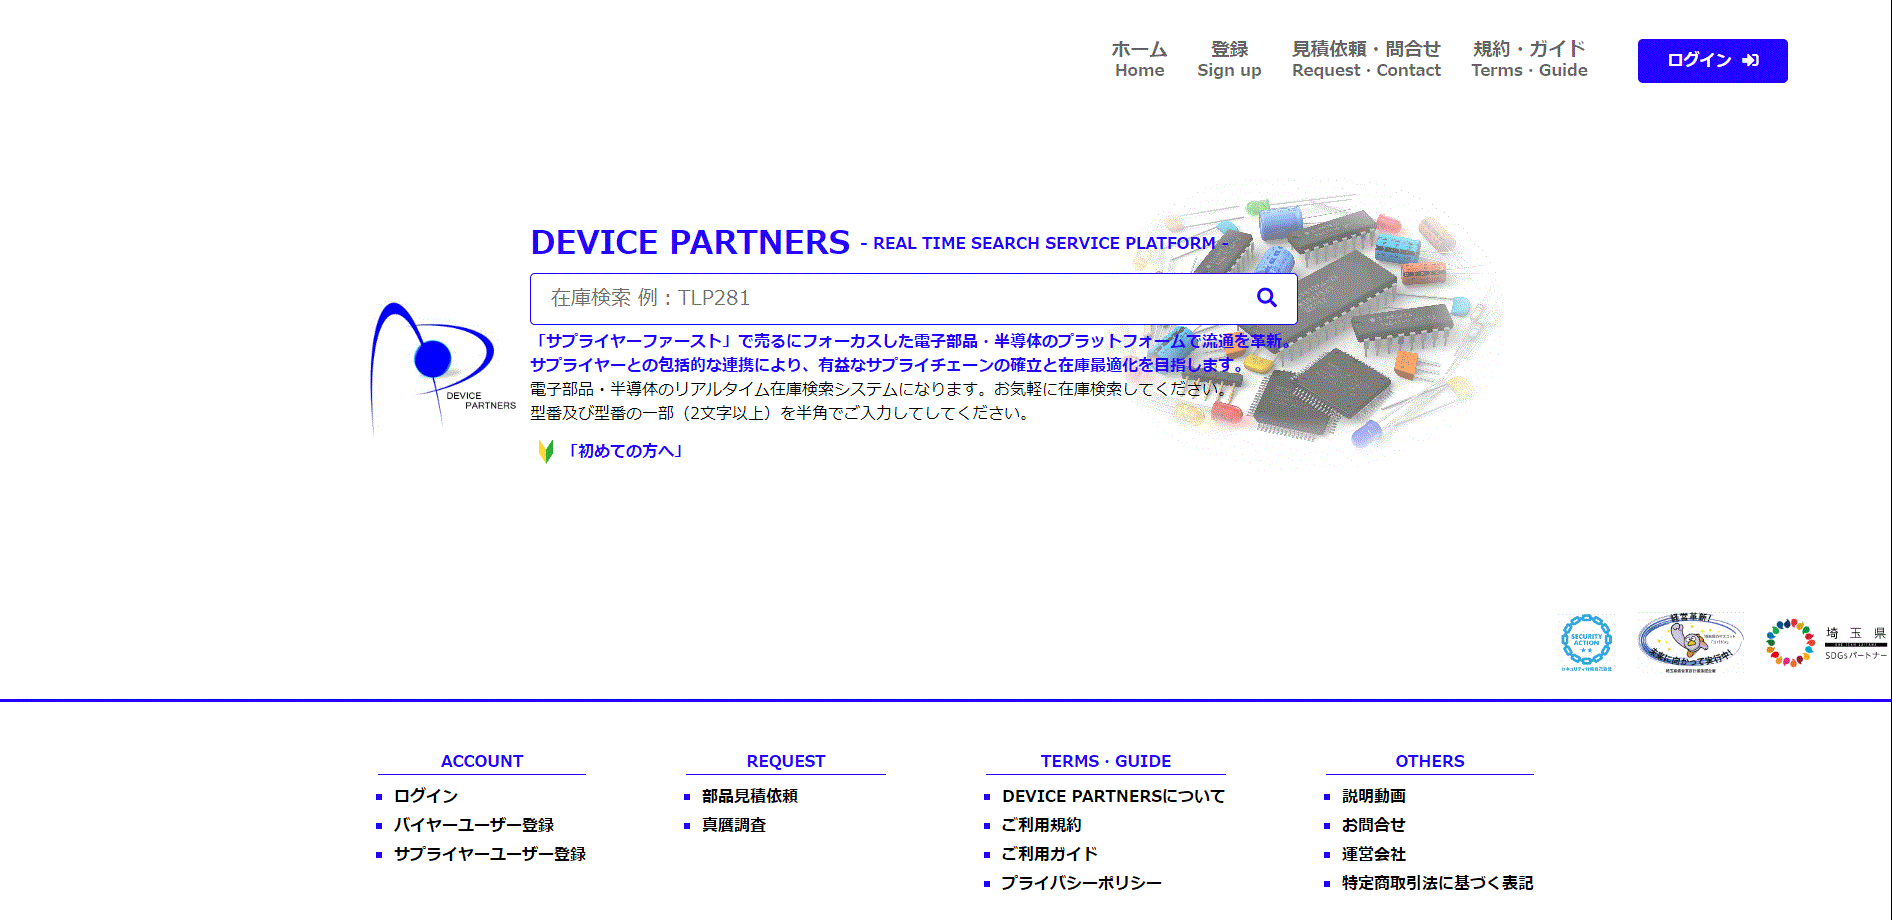Open ご利用規約 footer link
Screen dimensions: 1892x920
click(1041, 825)
